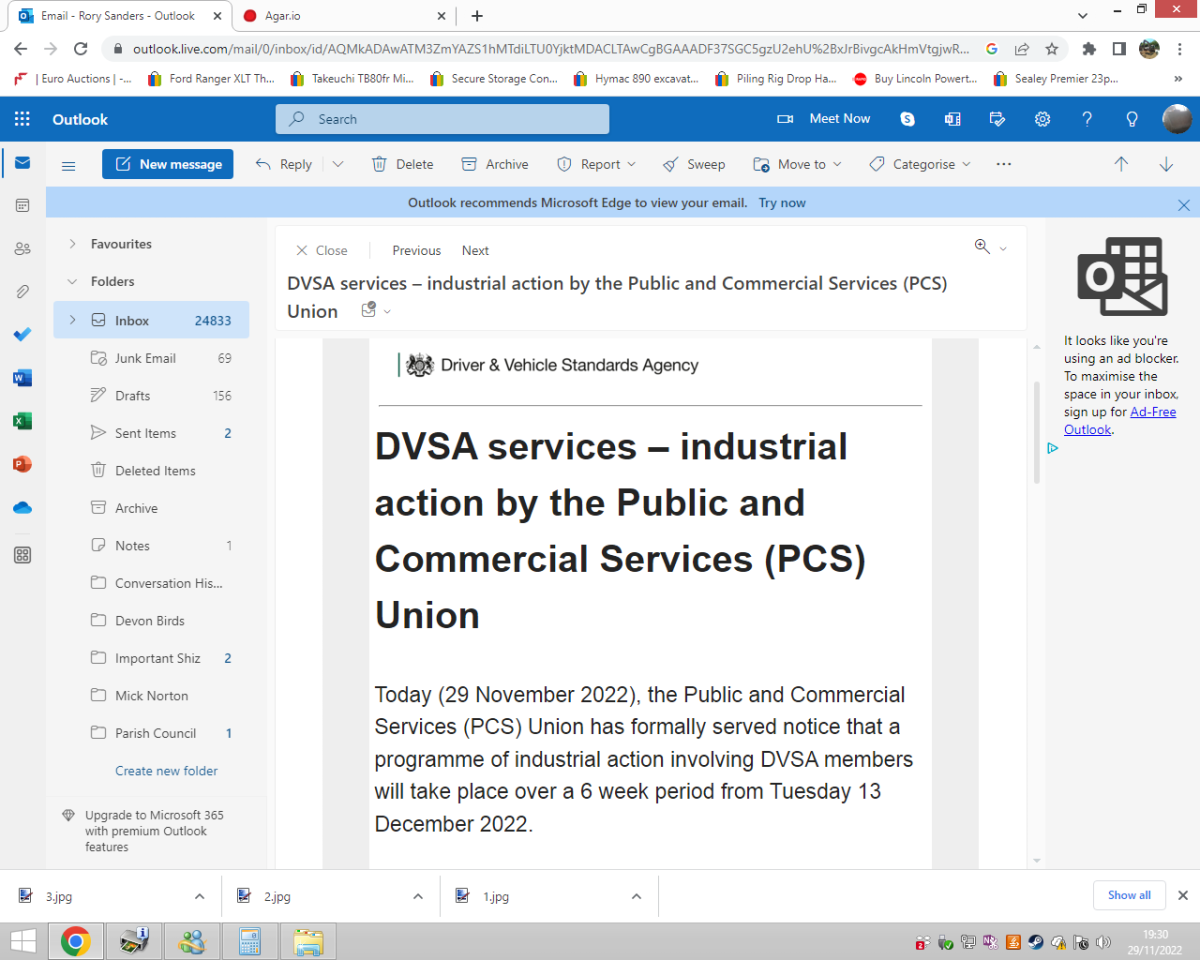Screen dimensions: 1200x960
Task: Click Sweep in toolbar
Action: [693, 164]
